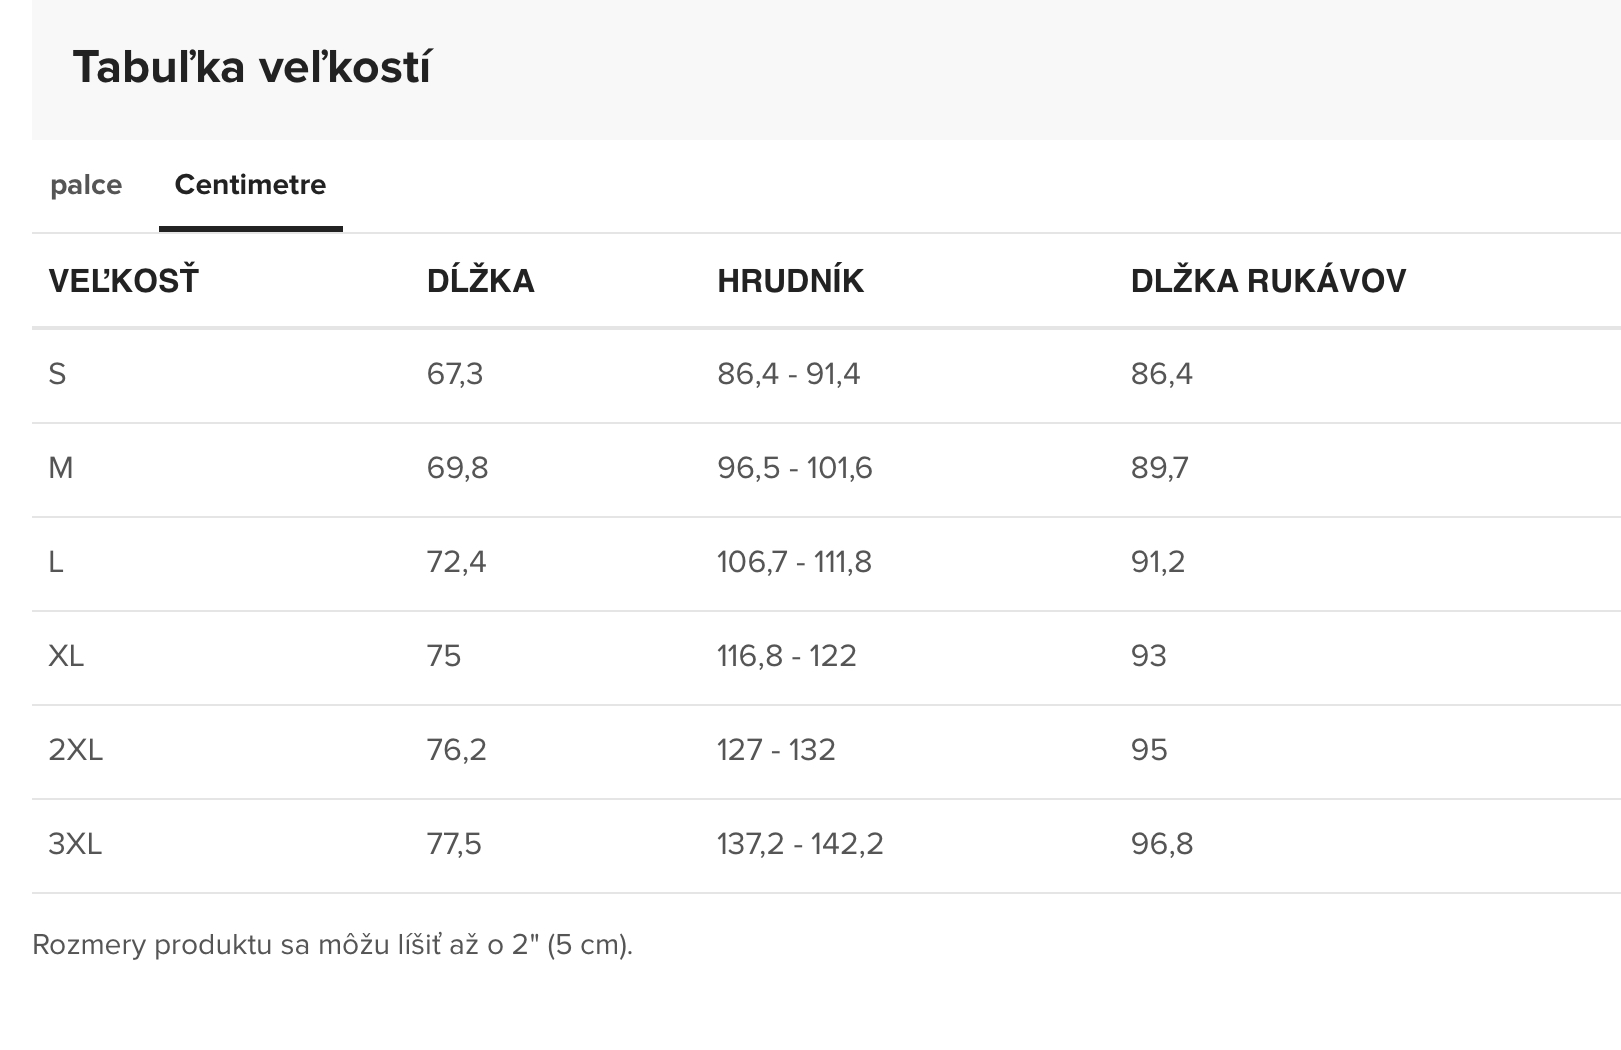Select the 3XL size row
The height and width of the screenshot is (1050, 1621).
(x=826, y=845)
